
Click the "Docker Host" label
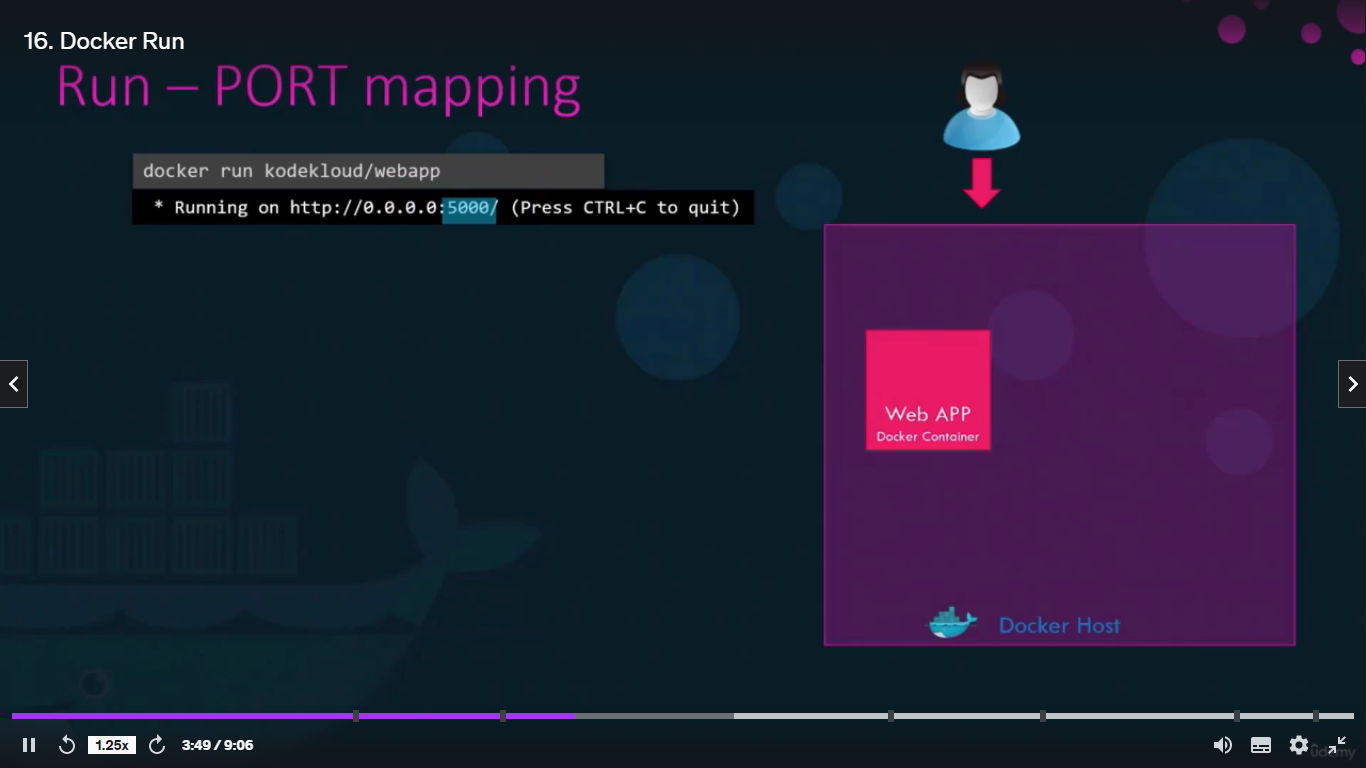1059,626
